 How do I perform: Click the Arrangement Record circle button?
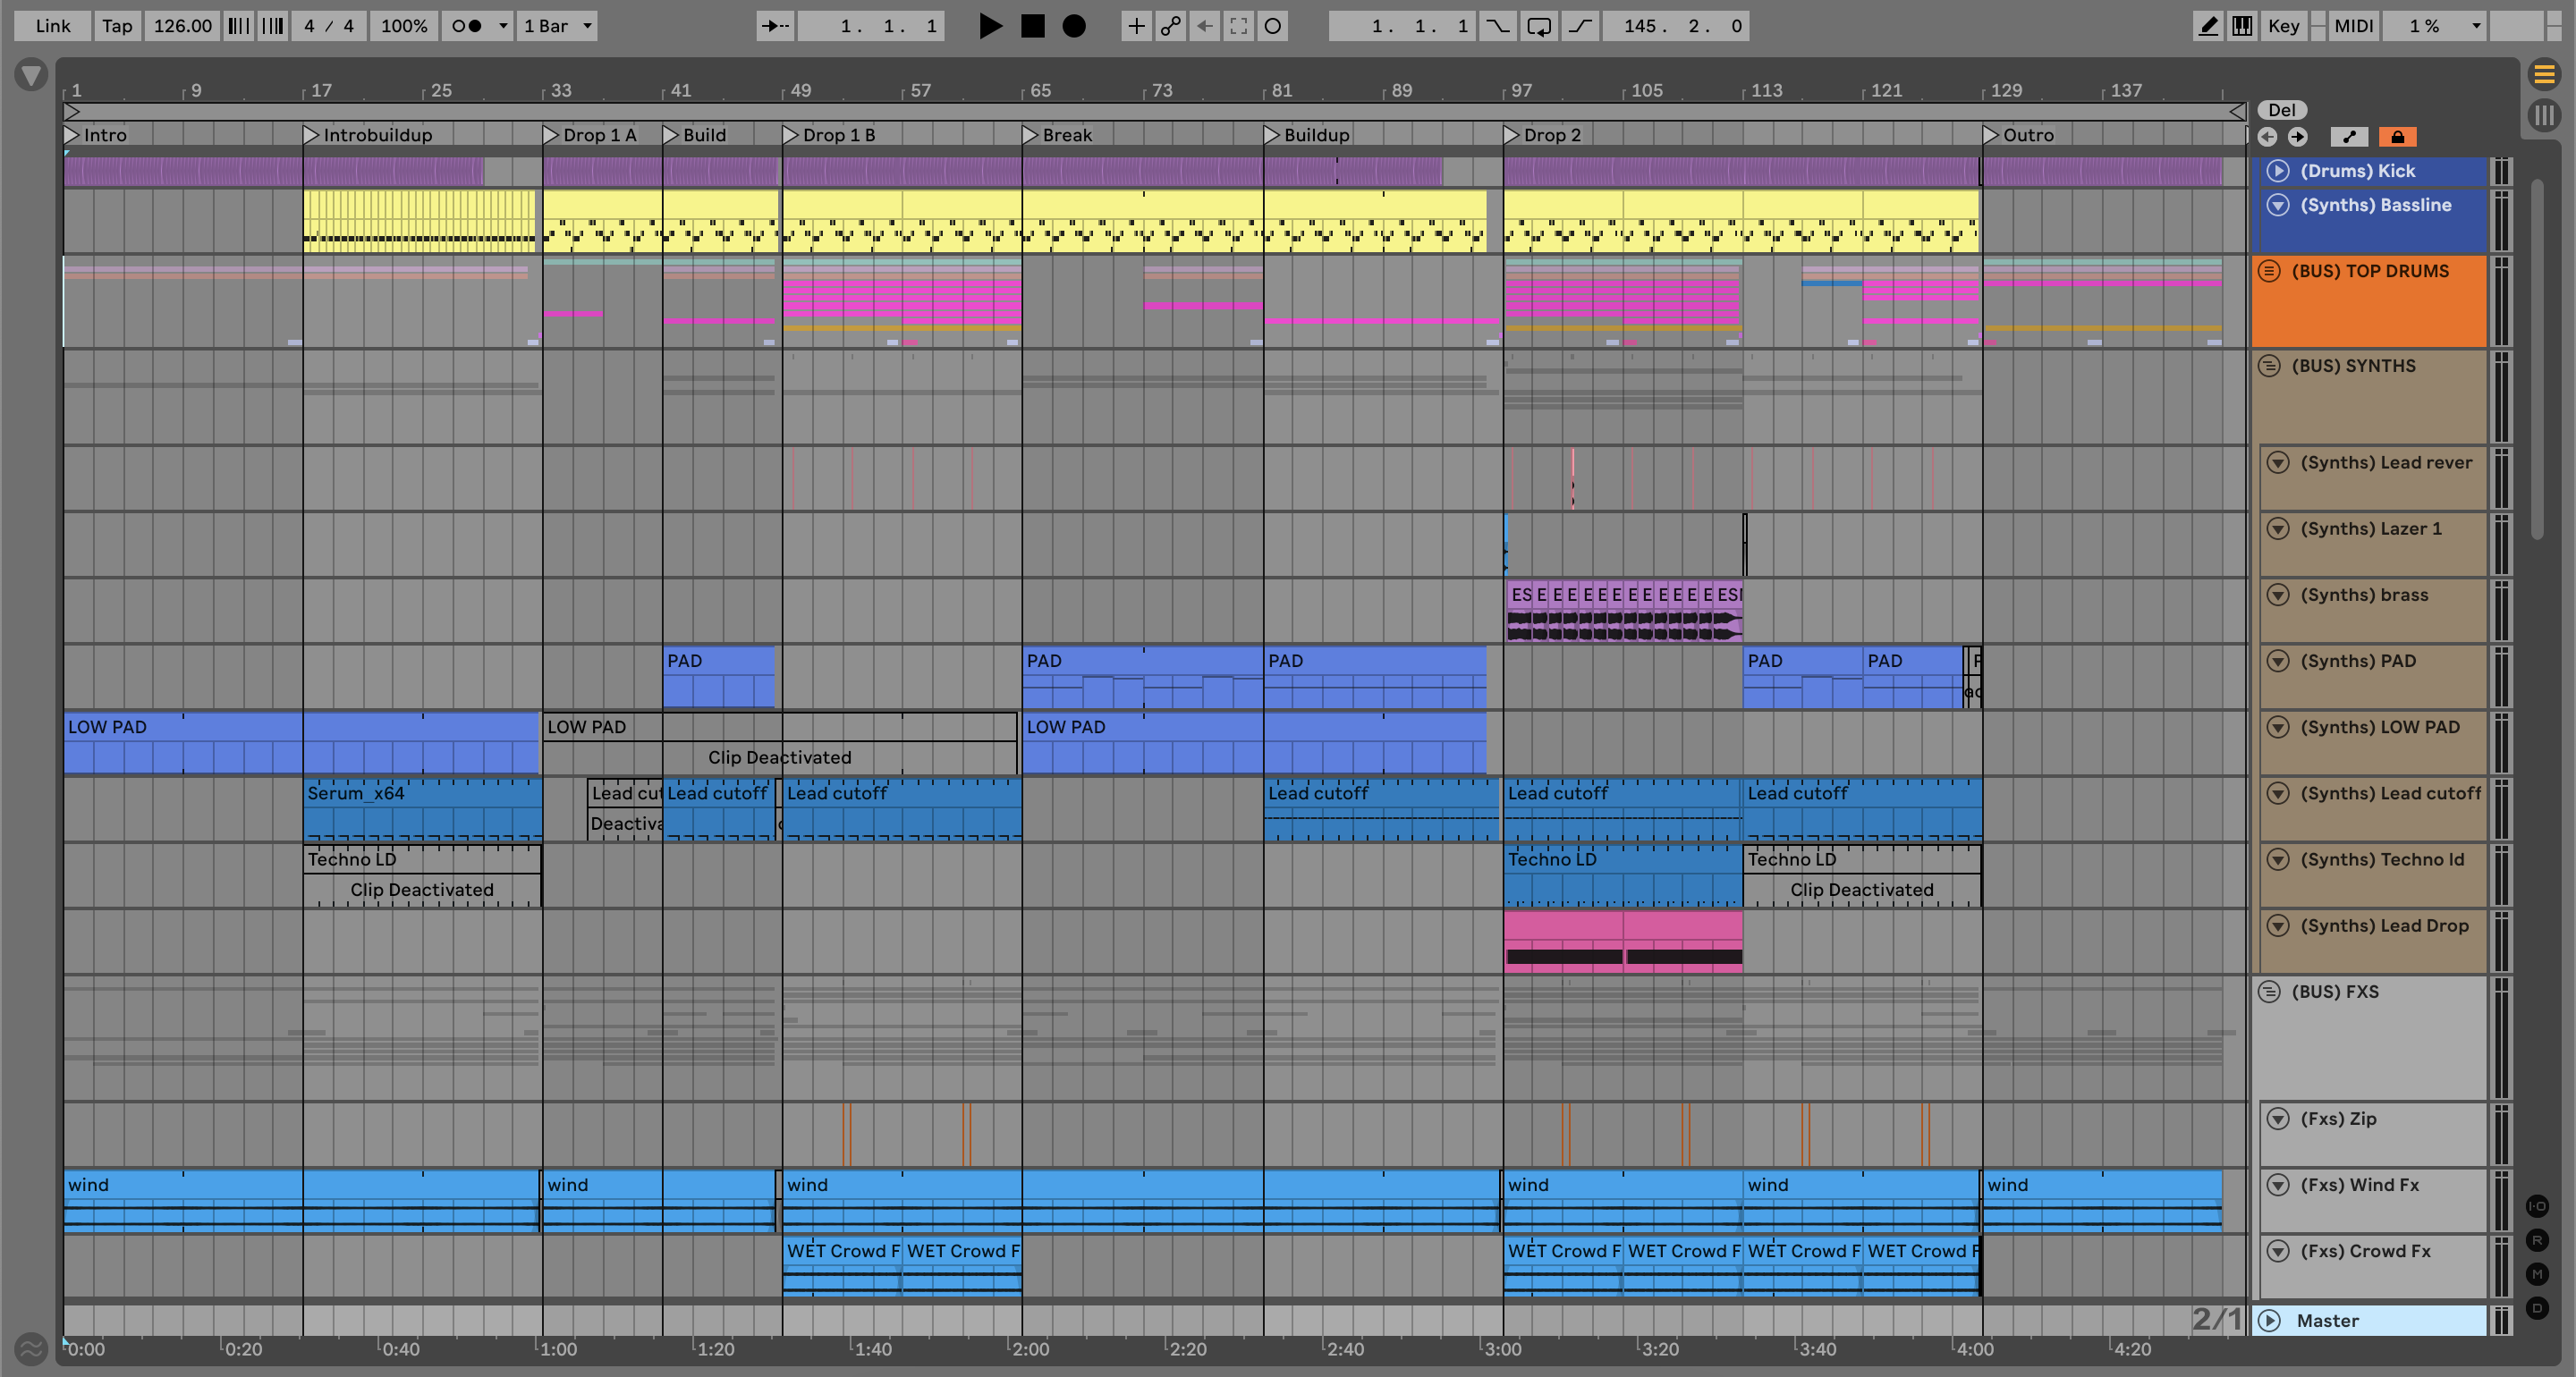(1074, 26)
